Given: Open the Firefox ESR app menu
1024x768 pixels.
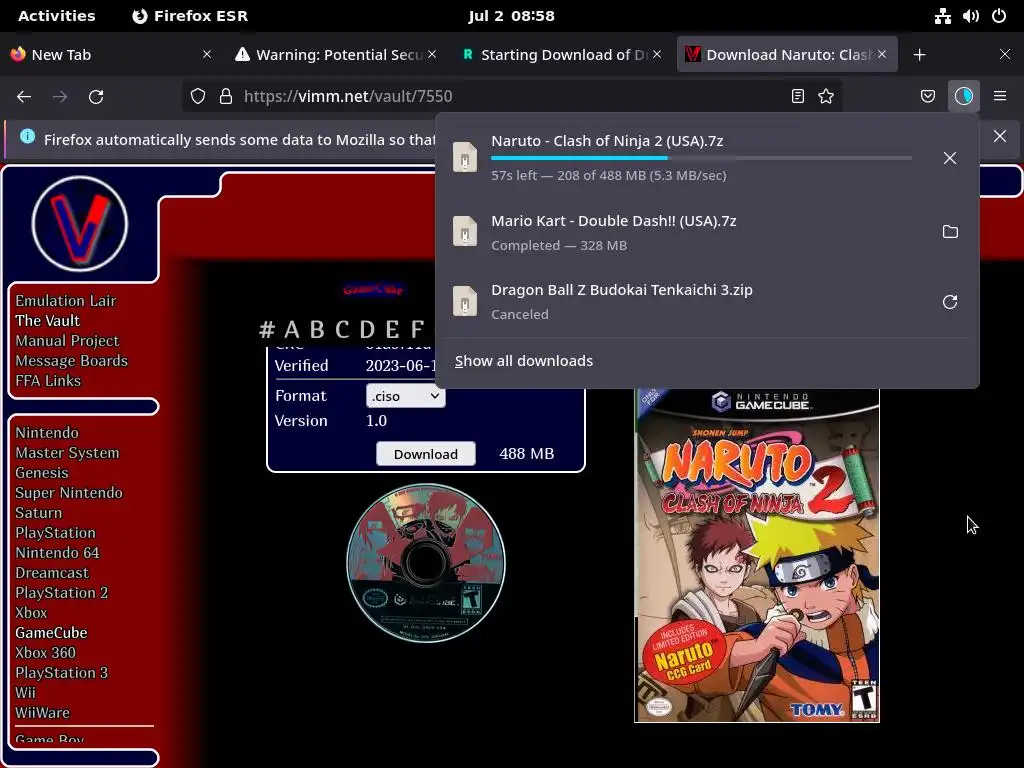Looking at the screenshot, I should click(190, 16).
